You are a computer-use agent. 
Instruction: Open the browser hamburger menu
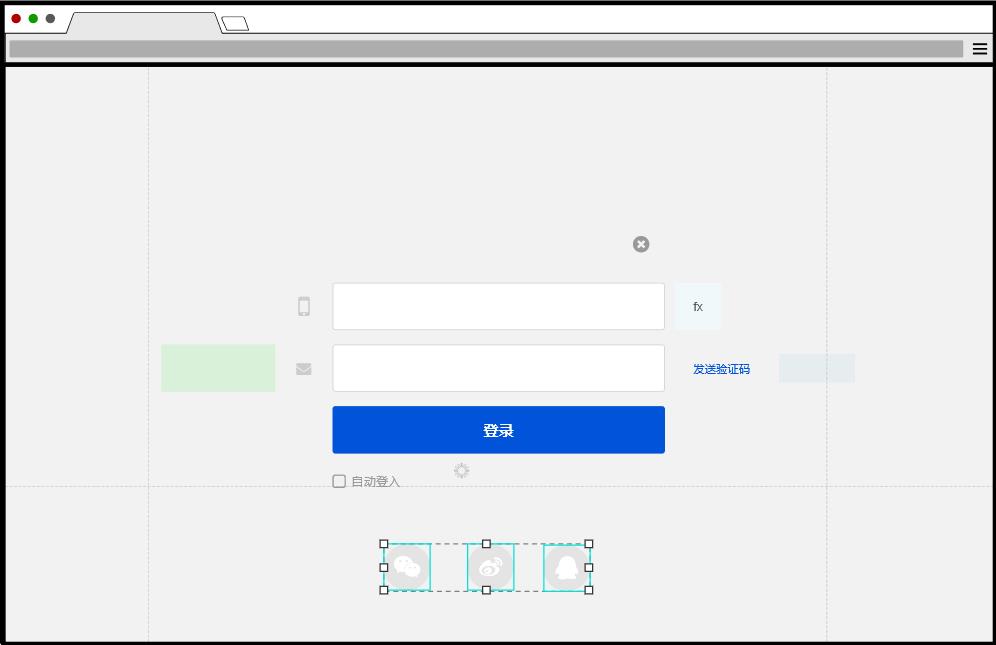(x=979, y=49)
